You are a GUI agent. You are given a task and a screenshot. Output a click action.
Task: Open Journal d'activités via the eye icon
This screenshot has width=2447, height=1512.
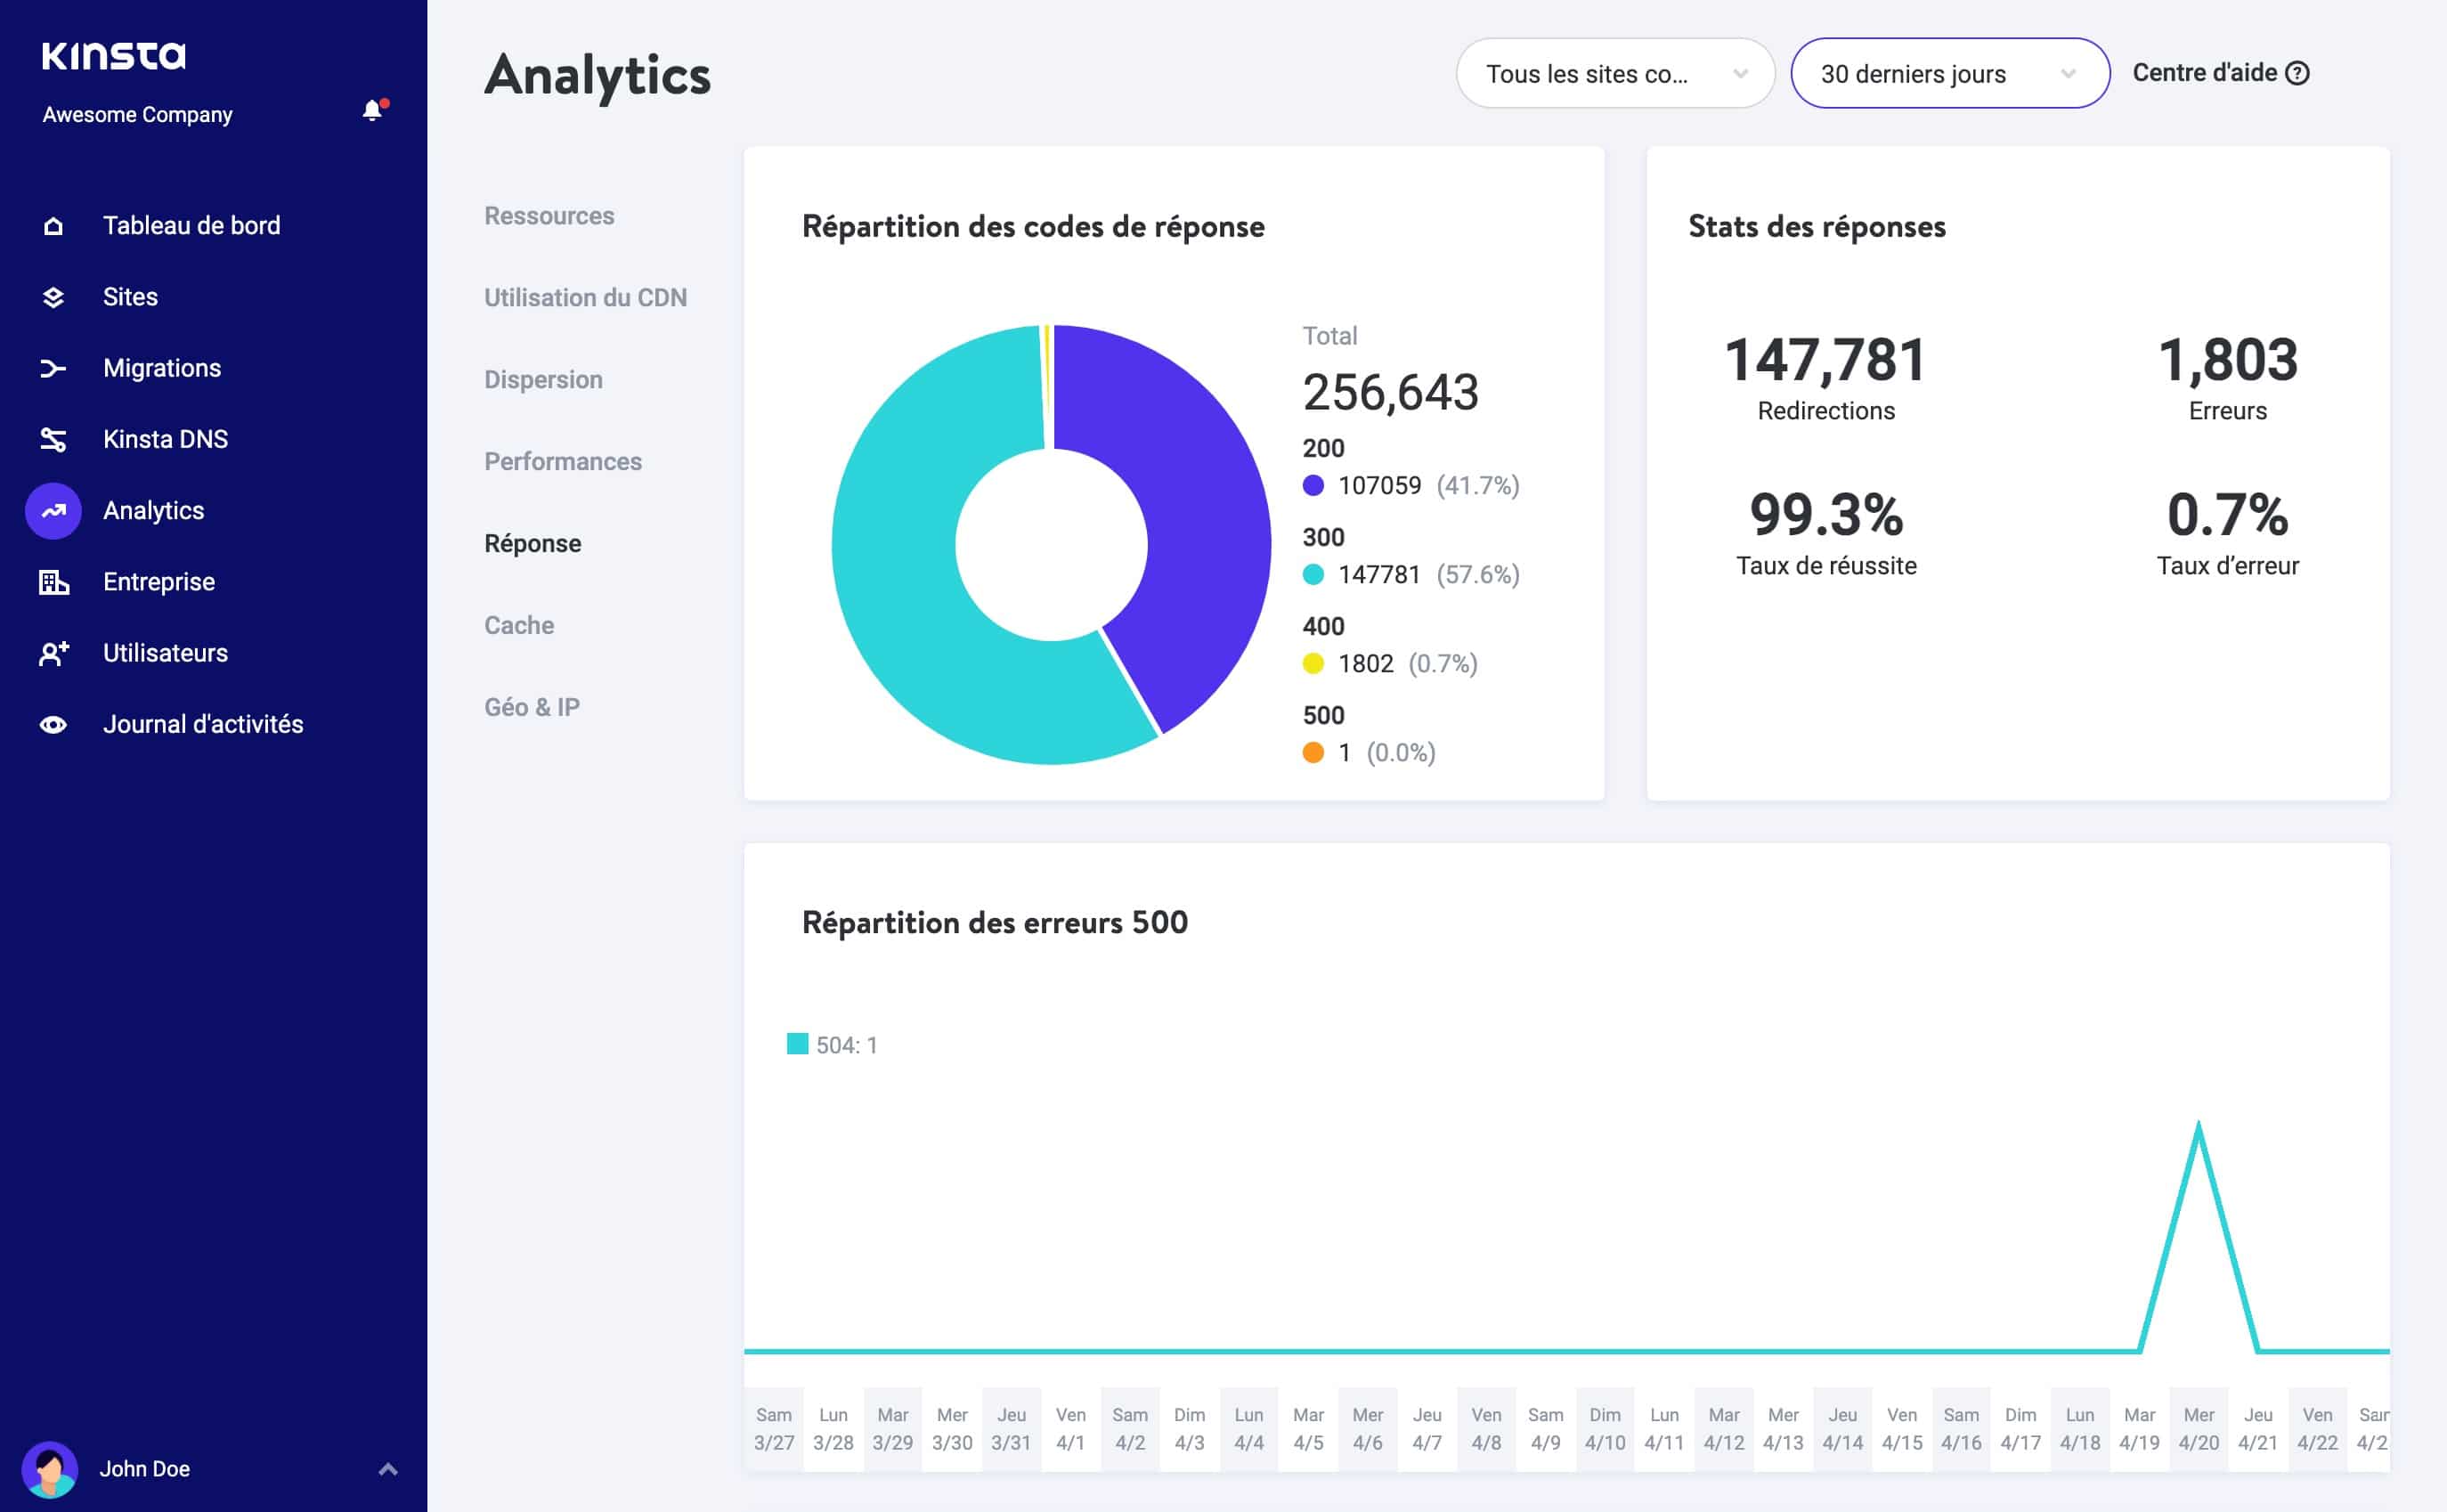[x=53, y=724]
